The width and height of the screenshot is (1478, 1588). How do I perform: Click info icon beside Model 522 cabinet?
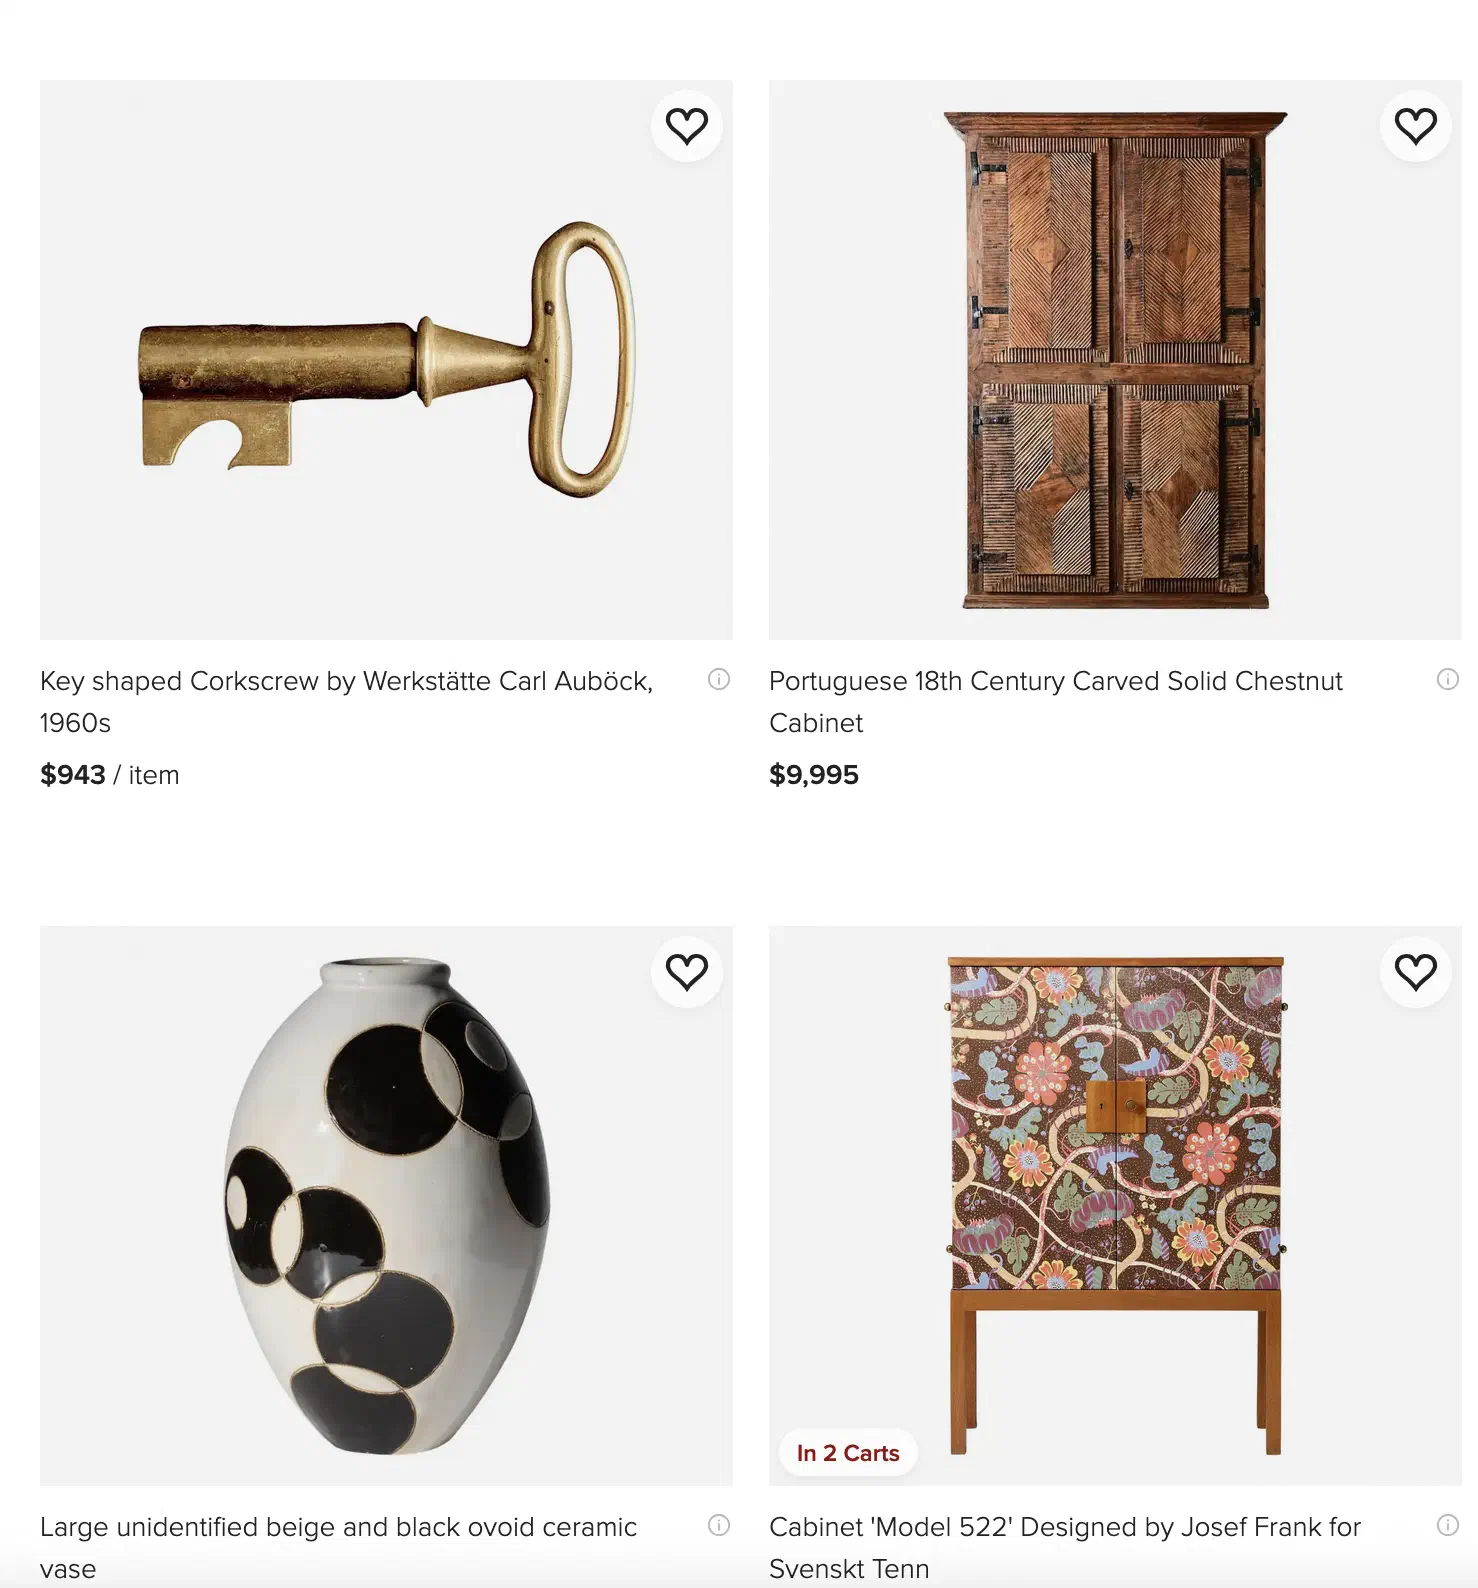coord(1447,1525)
